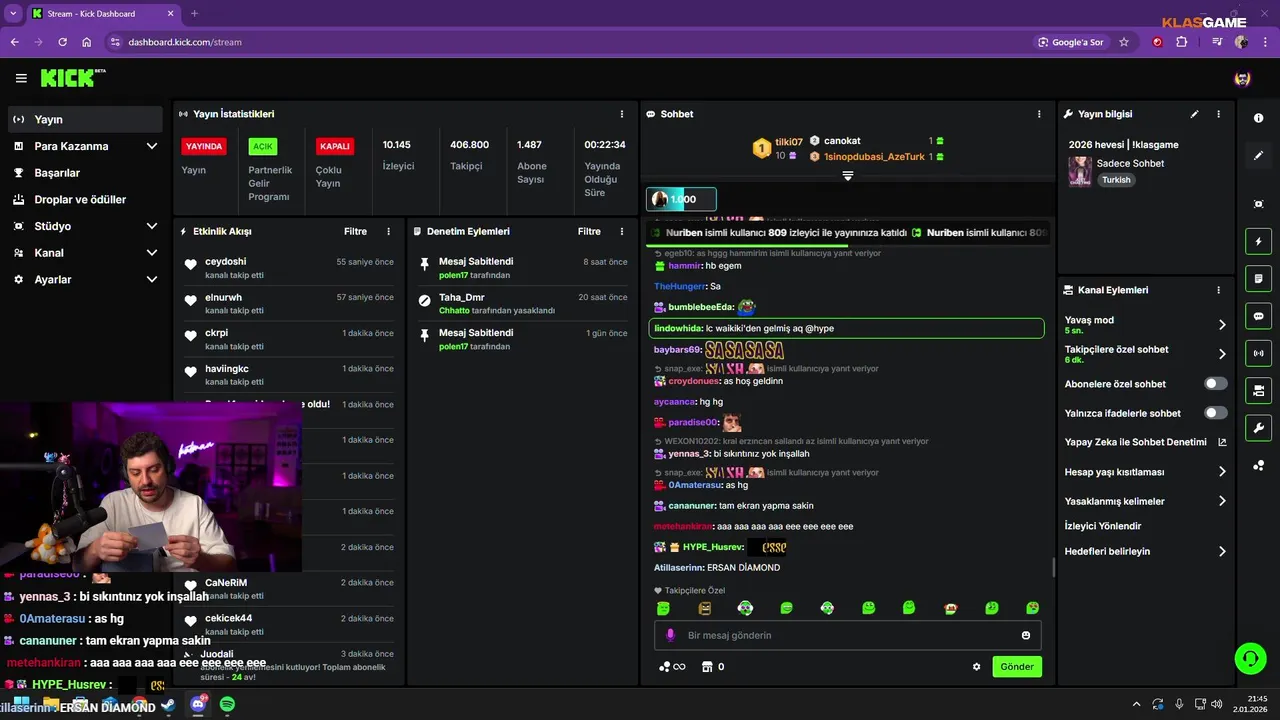Click the broadcast signal icon in the right rail
This screenshot has height=720, width=1280.
[1258, 353]
